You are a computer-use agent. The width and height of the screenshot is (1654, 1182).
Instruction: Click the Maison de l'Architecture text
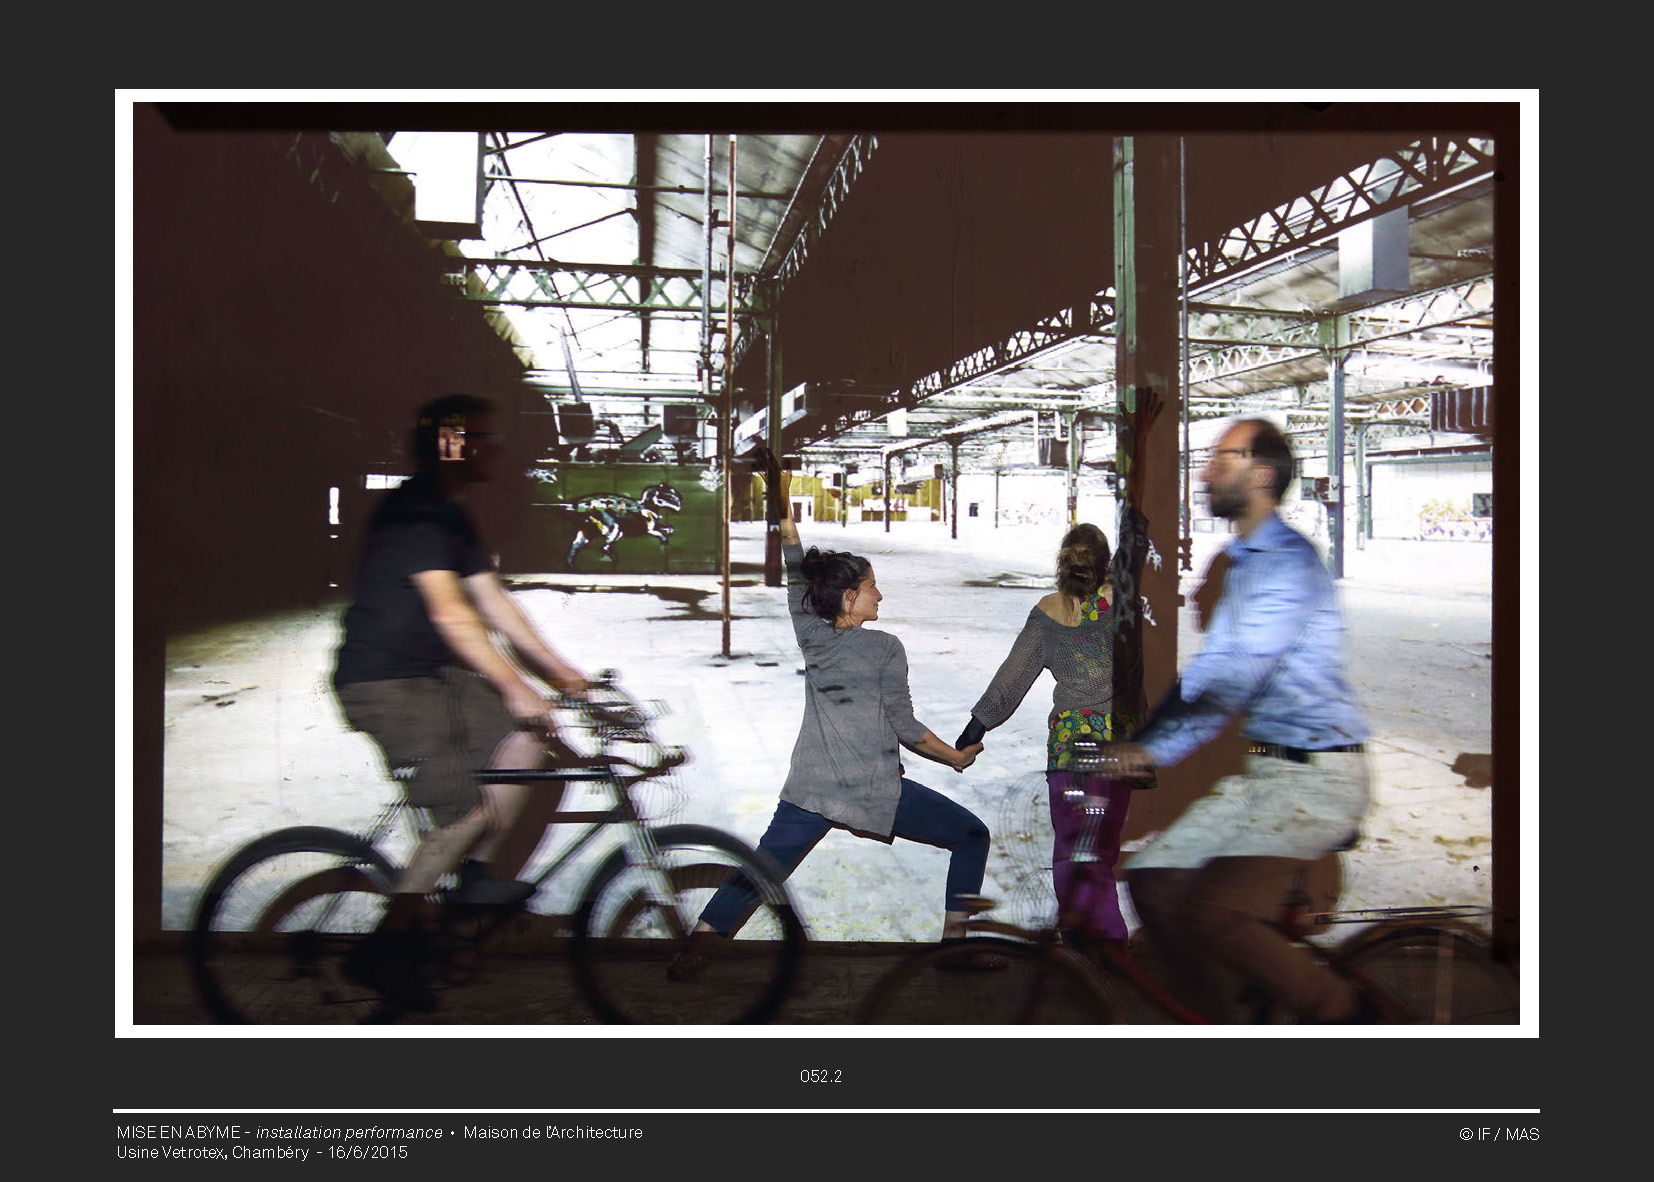(553, 1132)
